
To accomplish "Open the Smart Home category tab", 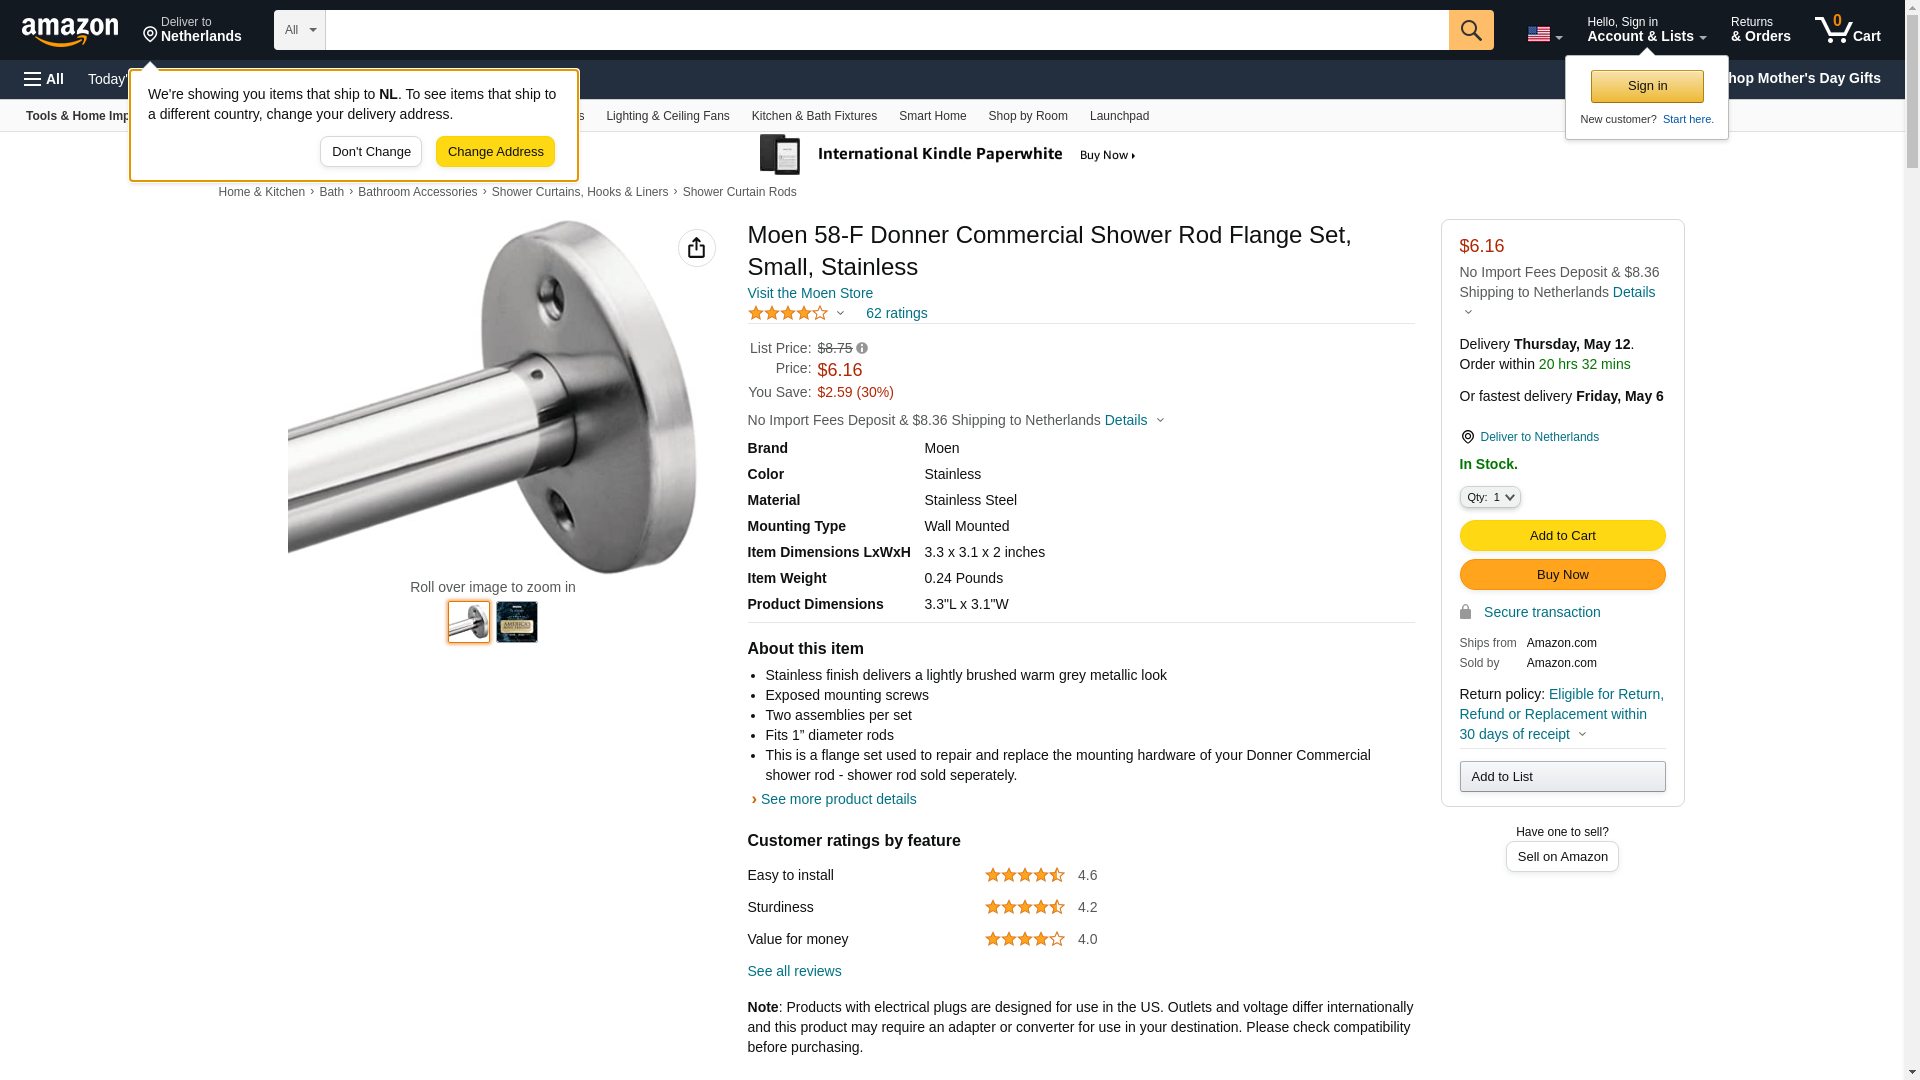I will pyautogui.click(x=932, y=116).
